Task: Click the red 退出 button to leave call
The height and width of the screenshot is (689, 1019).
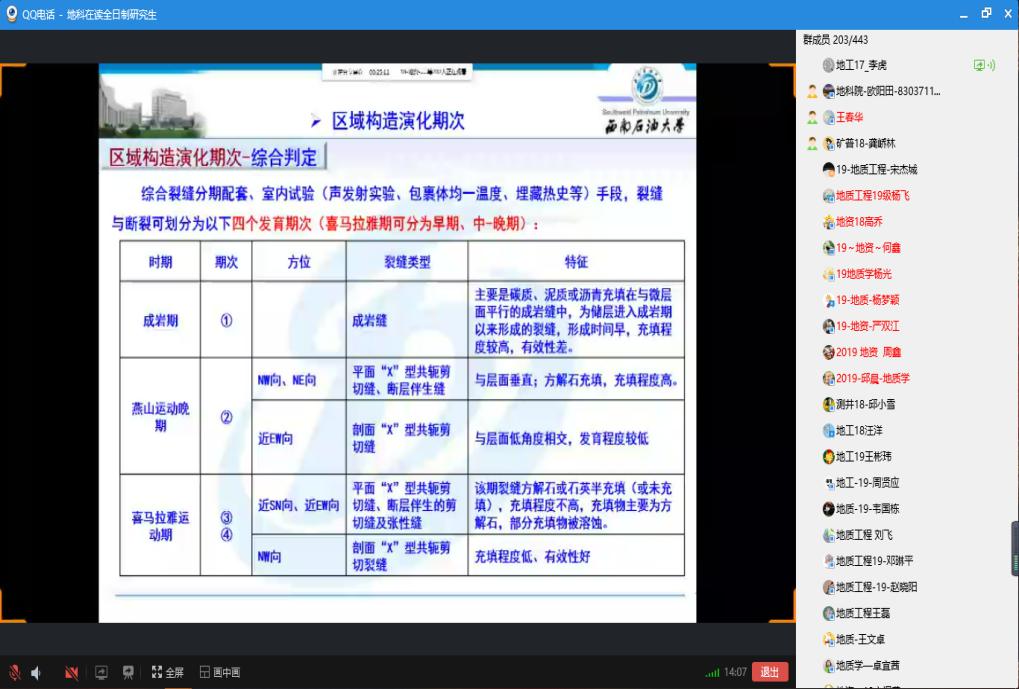Action: (x=769, y=673)
